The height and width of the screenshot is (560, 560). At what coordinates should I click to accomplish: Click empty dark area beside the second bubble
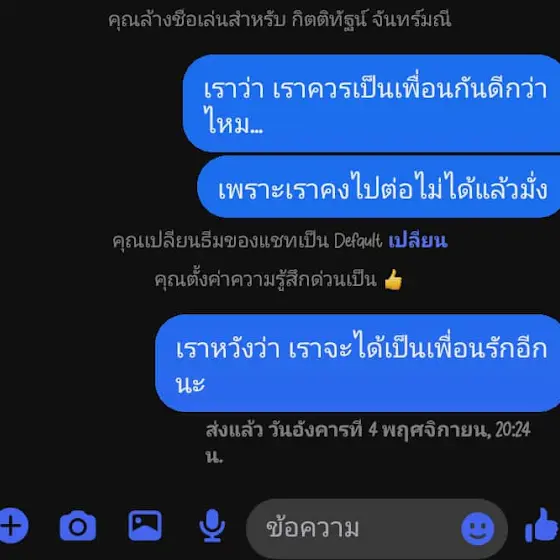point(96,187)
